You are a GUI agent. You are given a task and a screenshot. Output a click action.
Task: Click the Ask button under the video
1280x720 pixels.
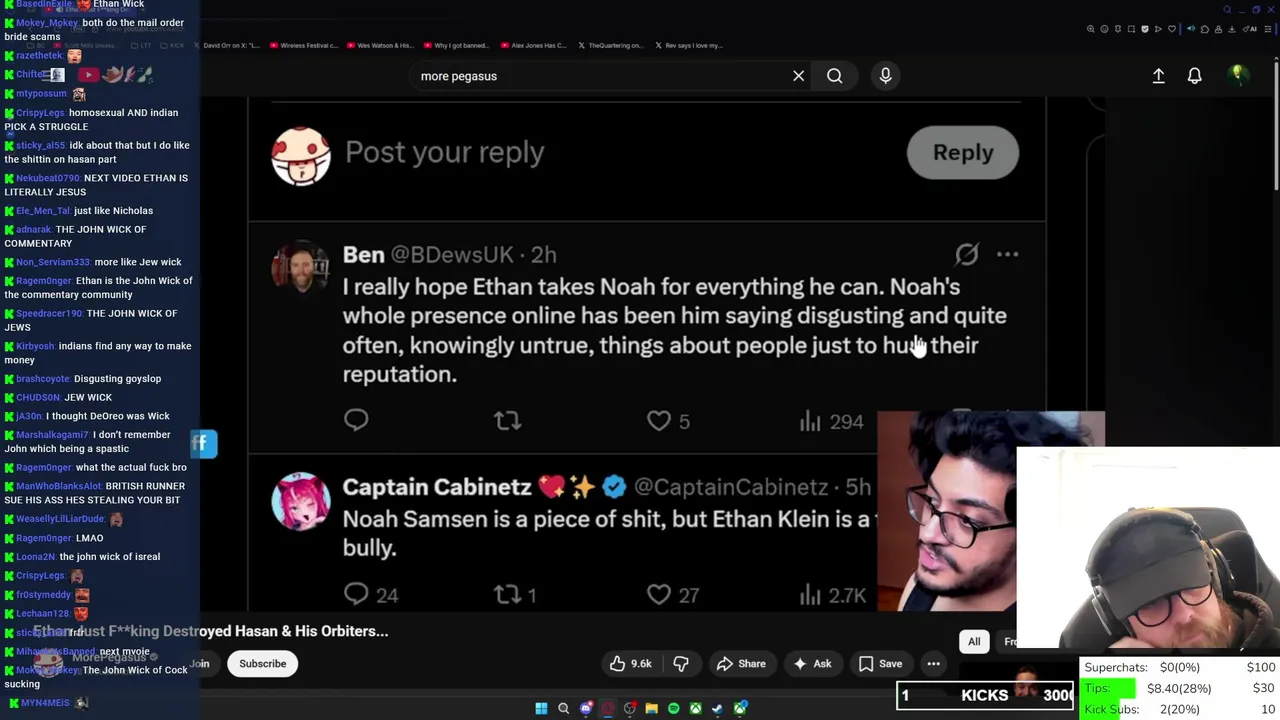click(x=812, y=664)
